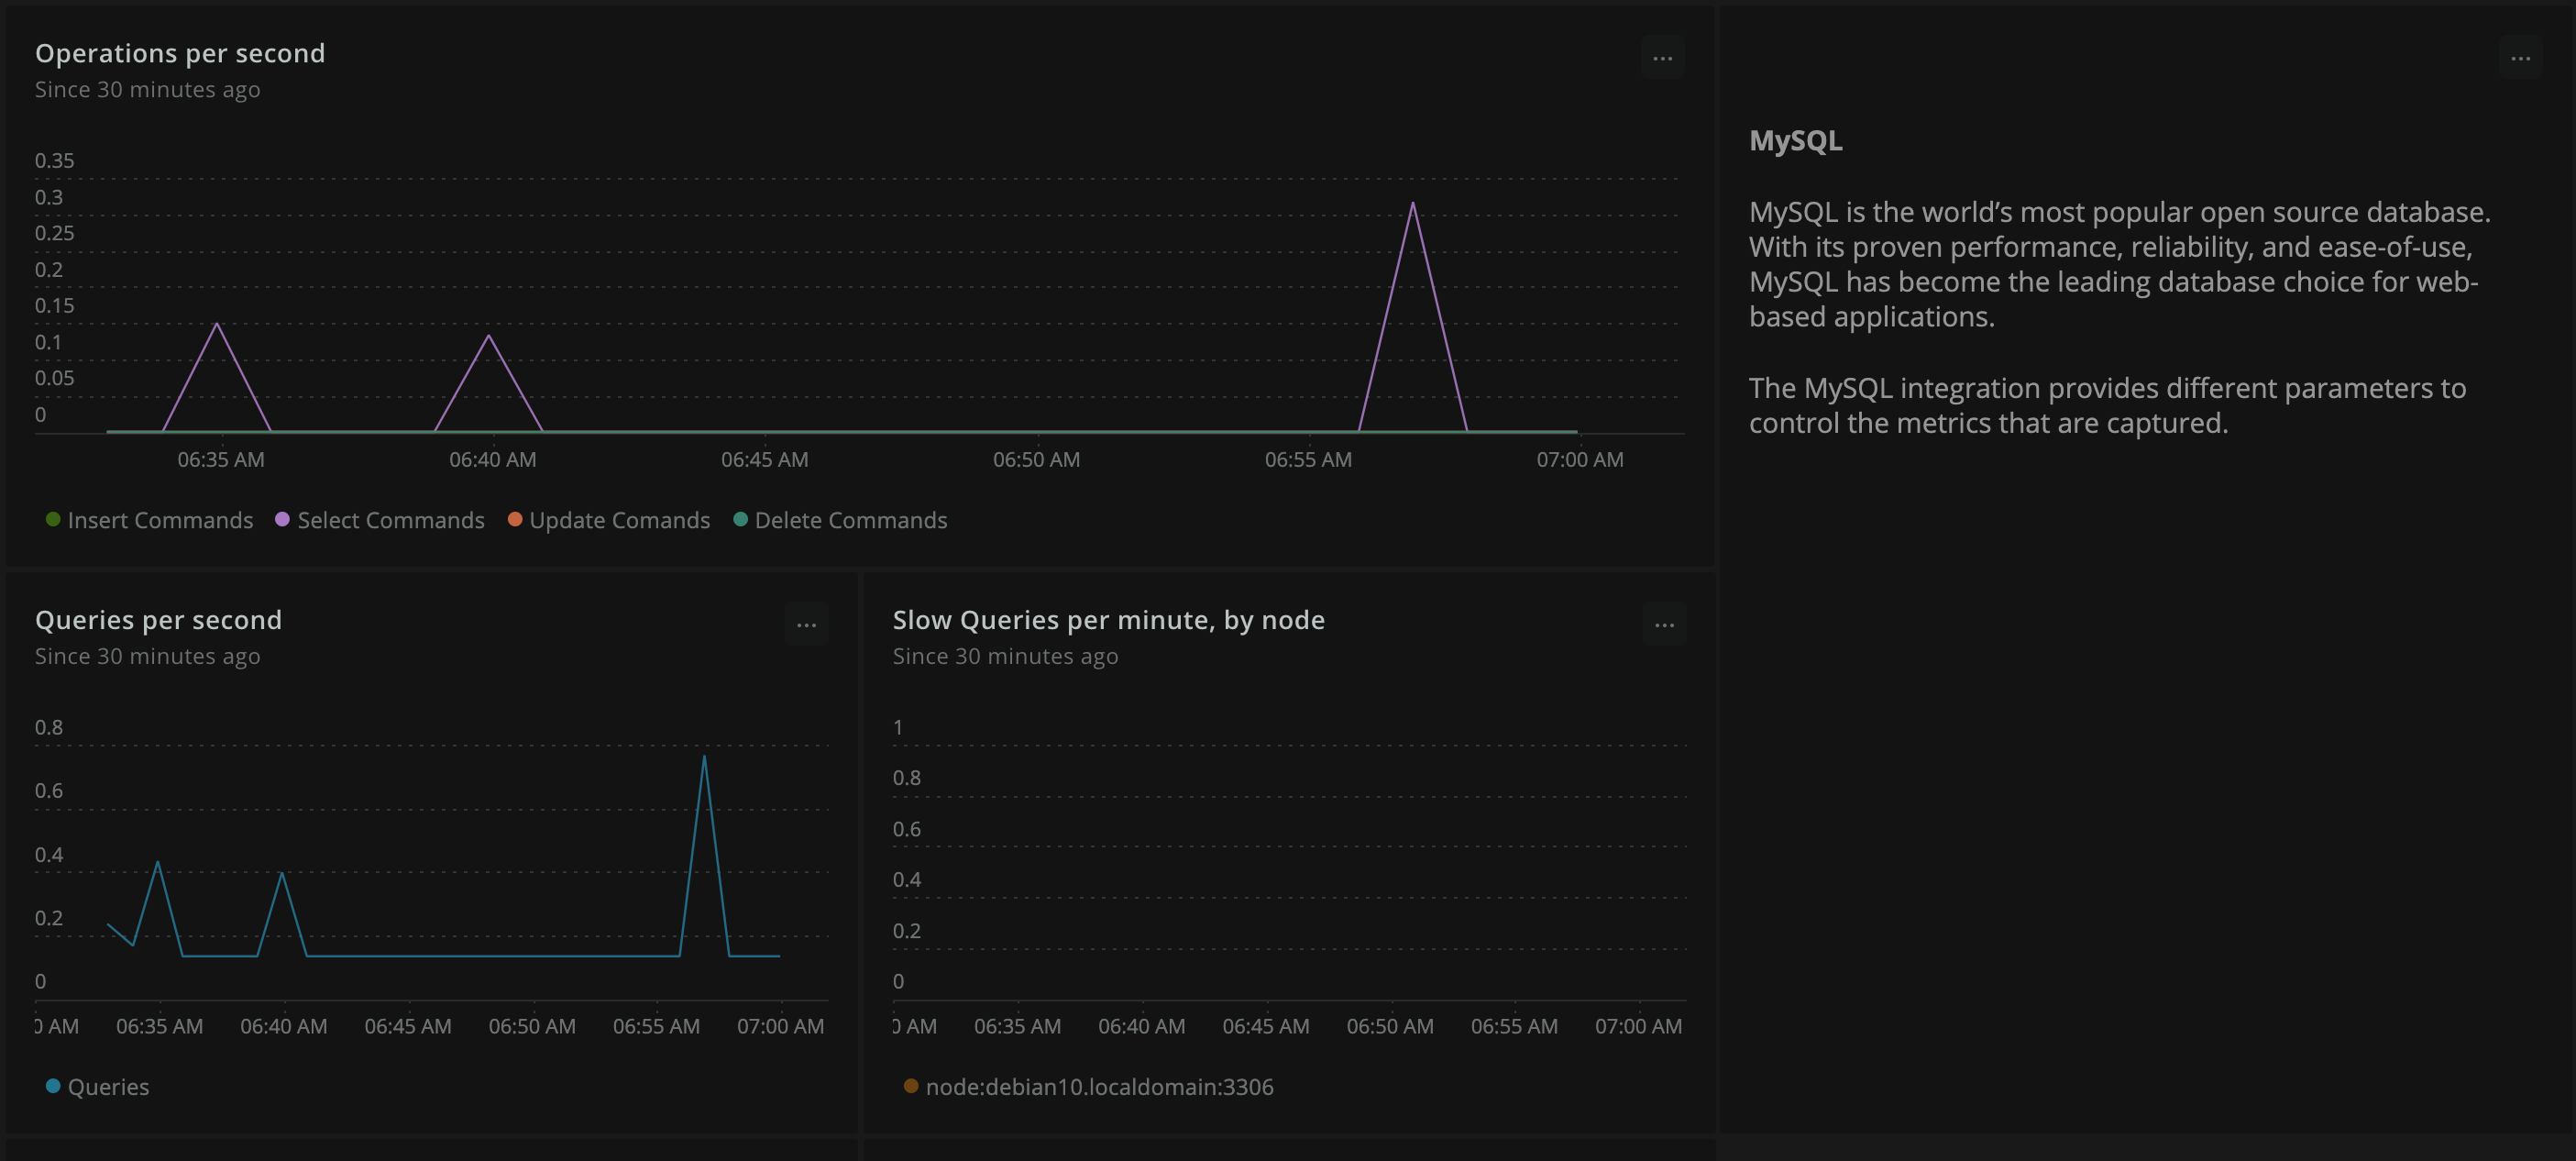Click highest Select Commands peak near 06:57
The height and width of the screenshot is (1161, 2576).
(x=1412, y=204)
